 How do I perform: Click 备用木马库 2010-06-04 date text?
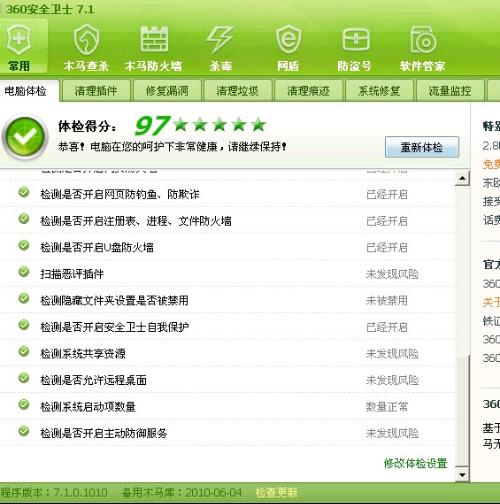182,492
